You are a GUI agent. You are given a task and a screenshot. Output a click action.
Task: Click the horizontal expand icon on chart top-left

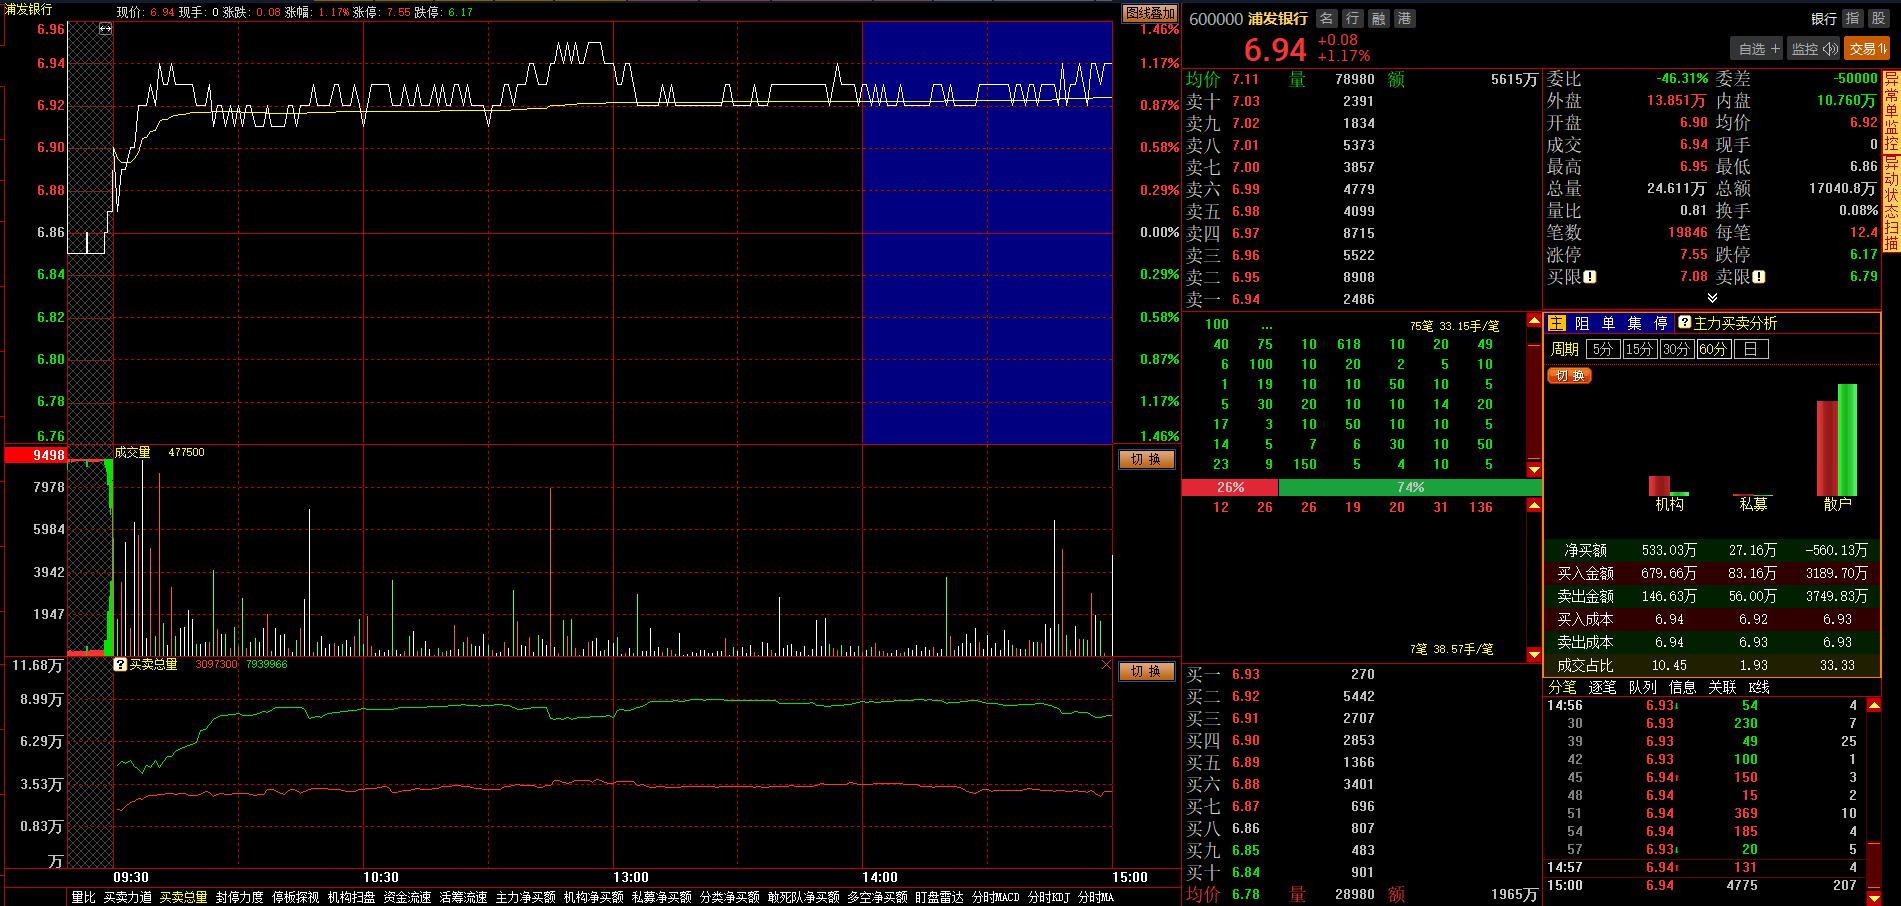(105, 30)
